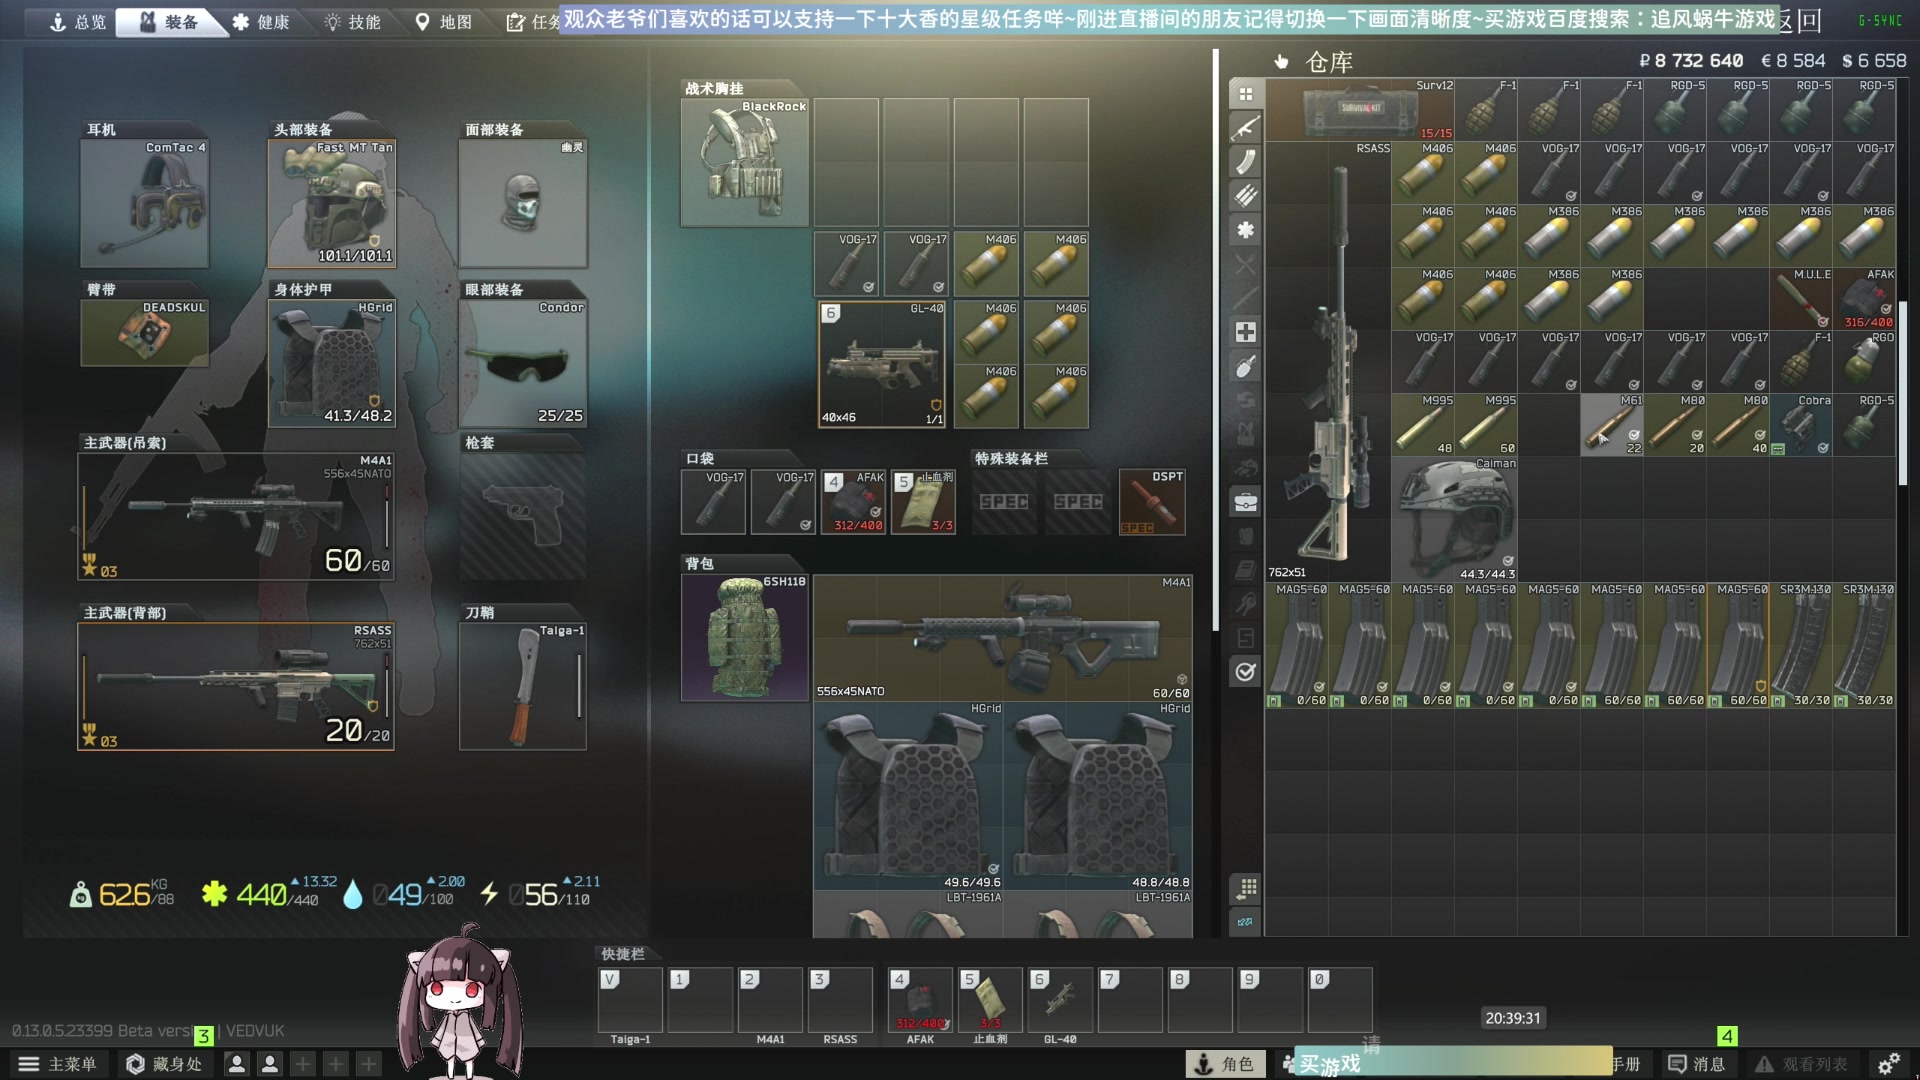Select the ammunition filter icon in stash

1245,196
